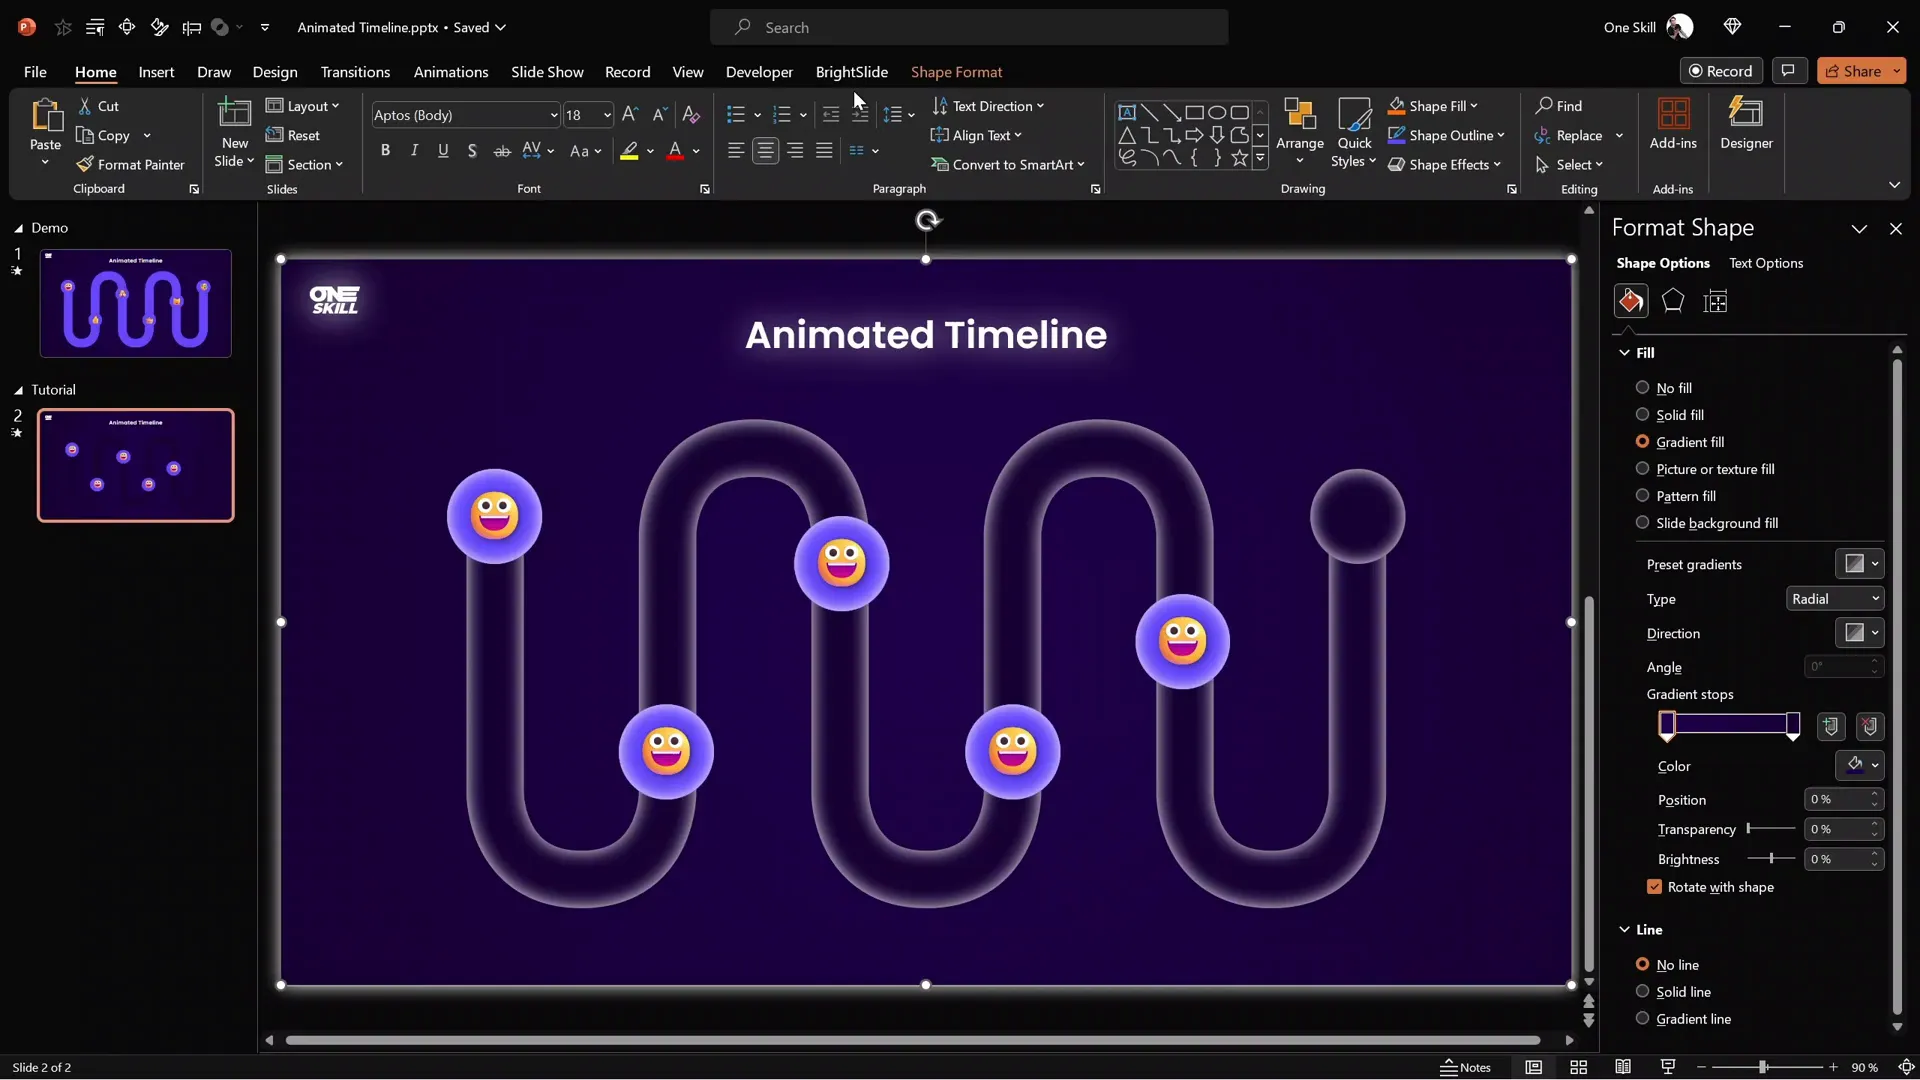Open gradient stop Color dropdown
1920x1080 pixels.
pos(1860,766)
